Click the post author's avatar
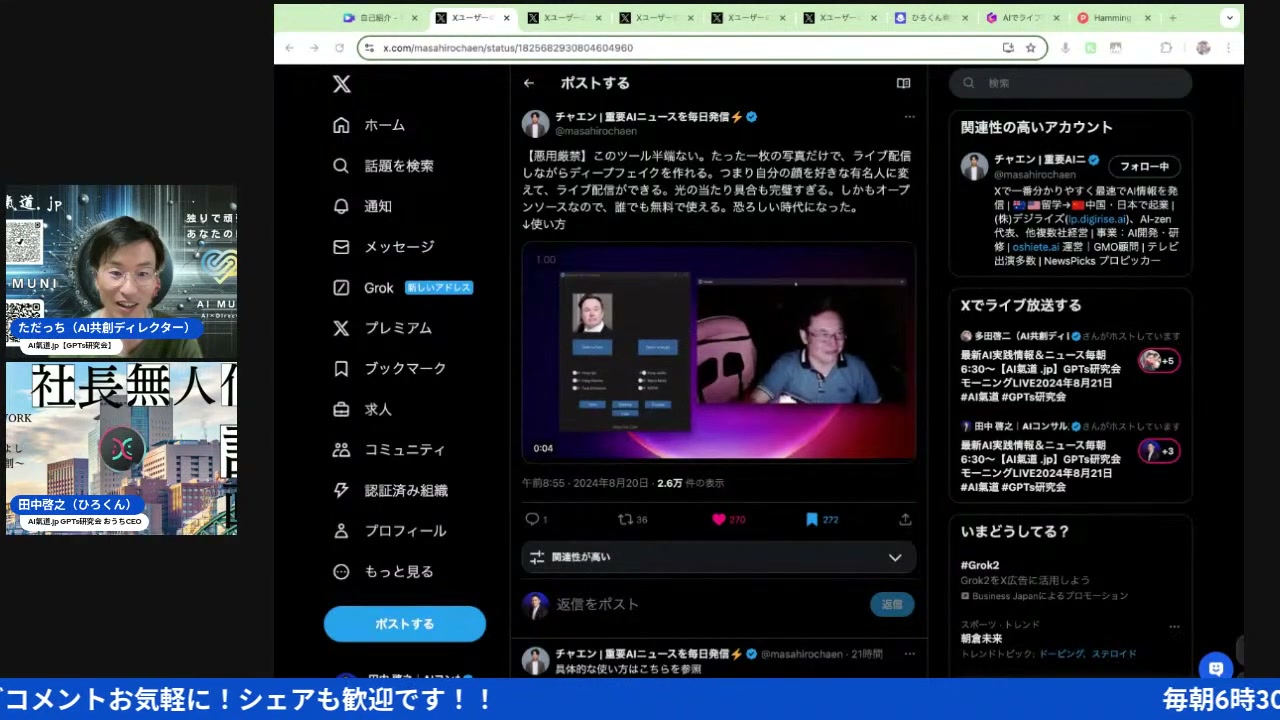The image size is (1280, 720). 535,124
